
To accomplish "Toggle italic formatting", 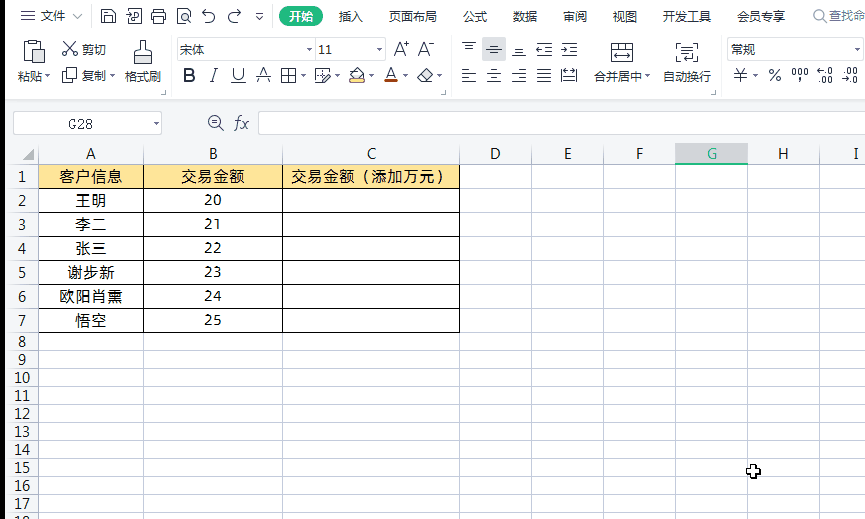I will pyautogui.click(x=214, y=75).
